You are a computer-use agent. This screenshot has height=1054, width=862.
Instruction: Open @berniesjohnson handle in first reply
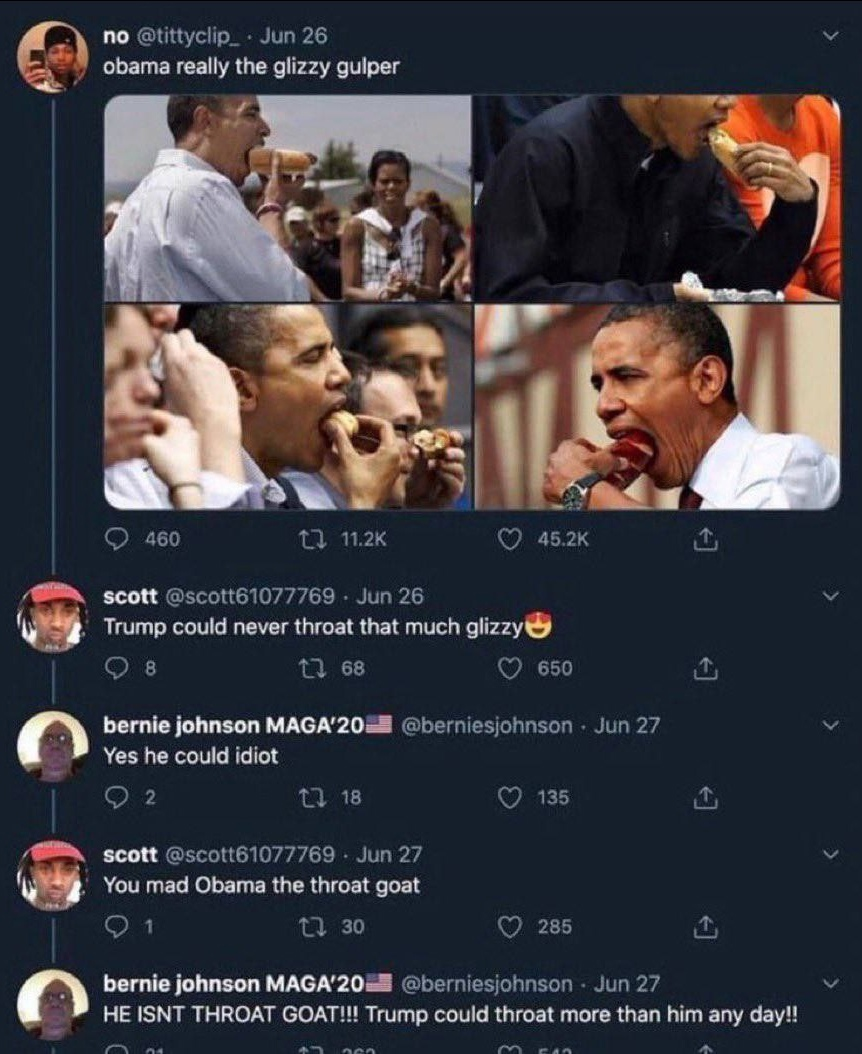487,725
